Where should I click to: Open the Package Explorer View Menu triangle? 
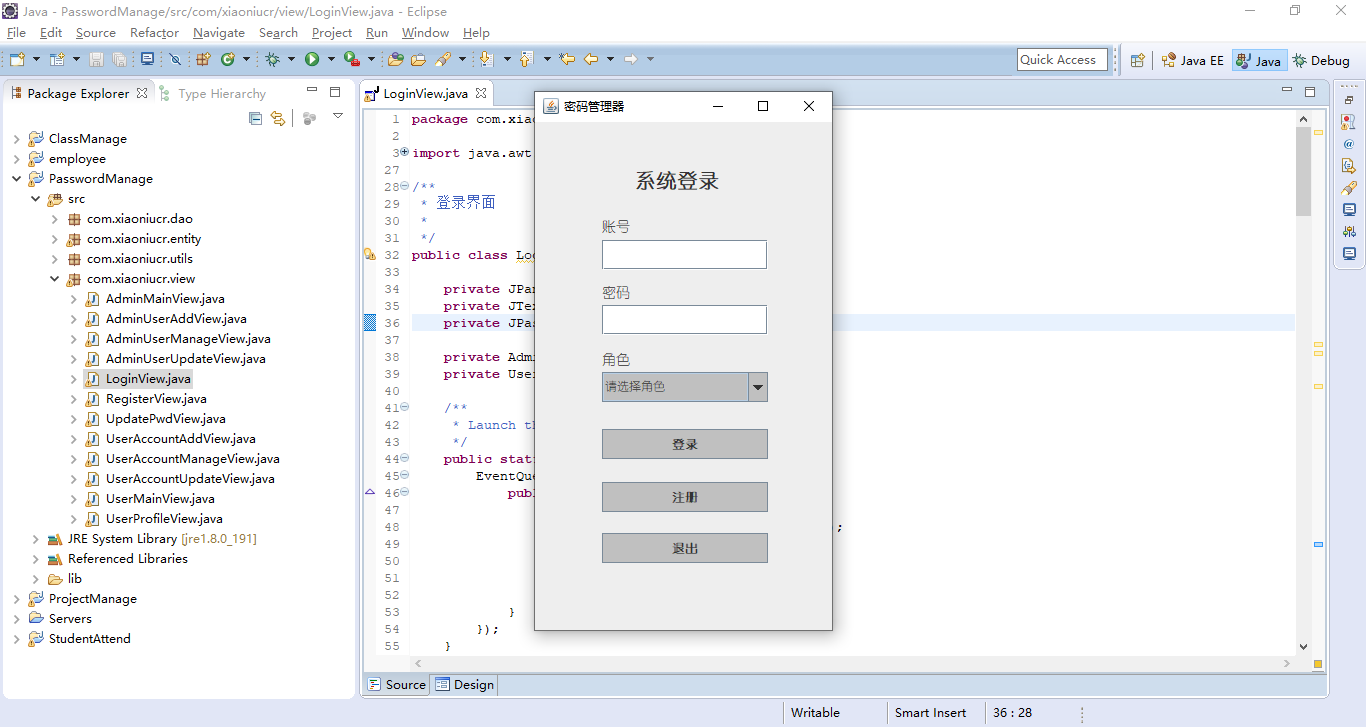[338, 116]
